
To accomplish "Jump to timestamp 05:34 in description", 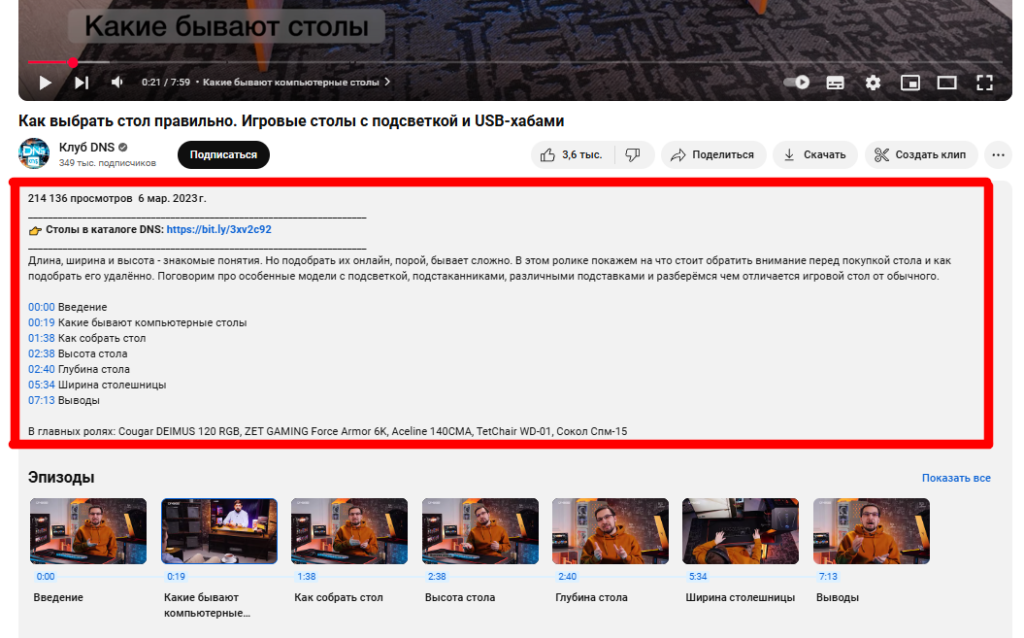I will pos(41,385).
